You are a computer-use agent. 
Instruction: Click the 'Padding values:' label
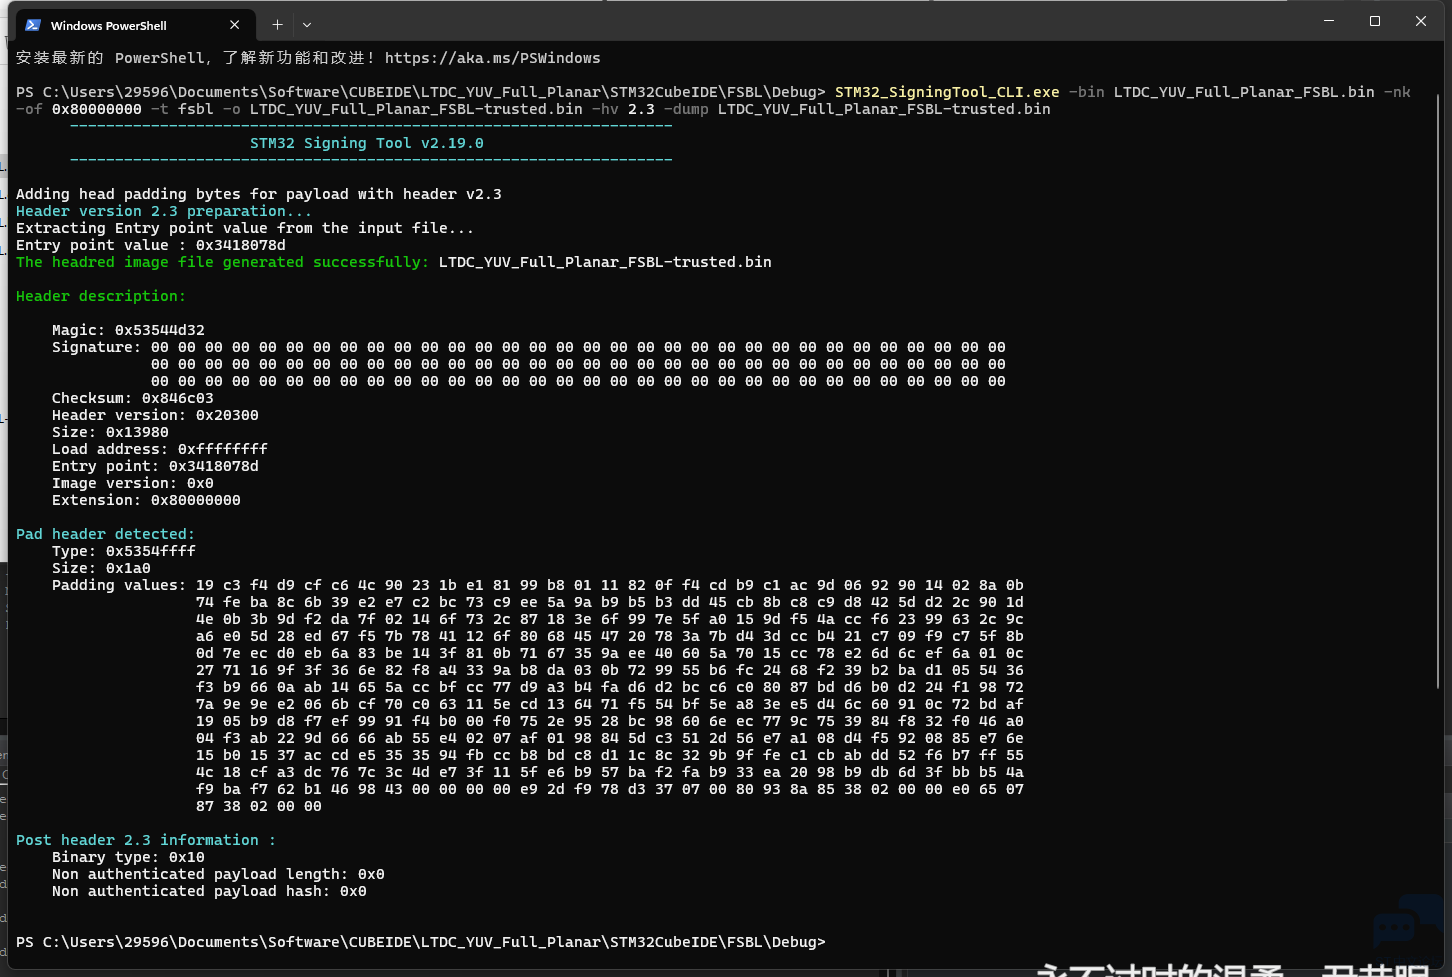[119, 585]
